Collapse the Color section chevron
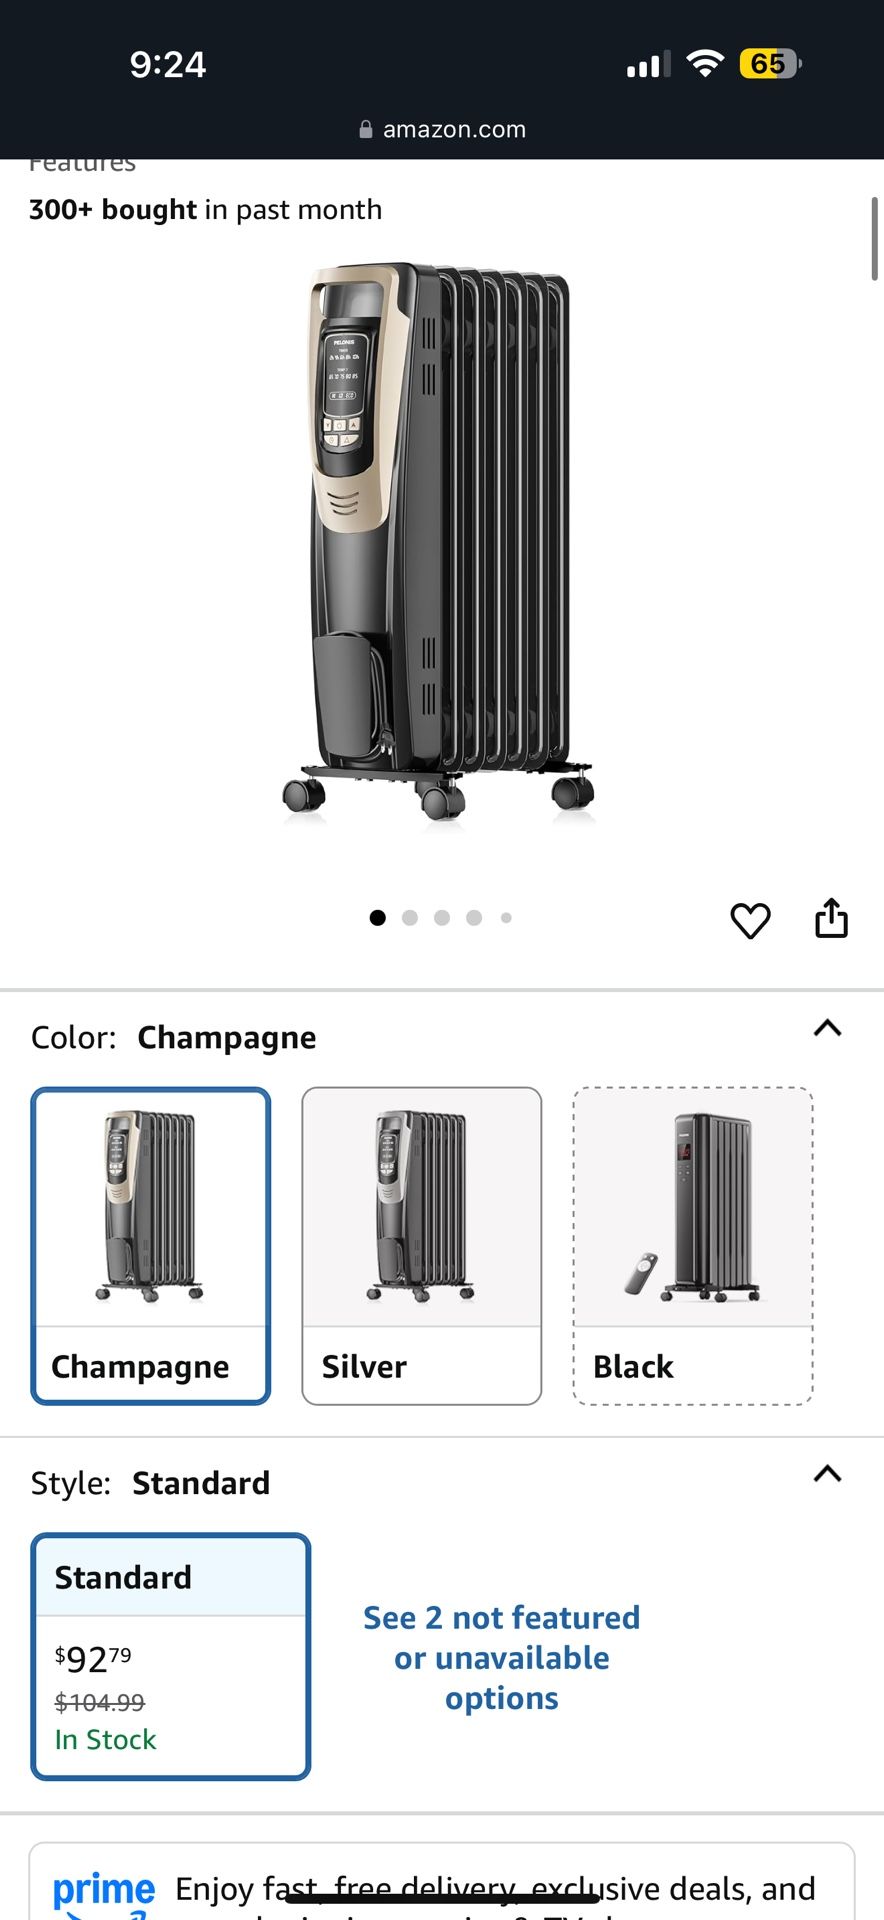Viewport: 884px width, 1920px height. tap(827, 1029)
